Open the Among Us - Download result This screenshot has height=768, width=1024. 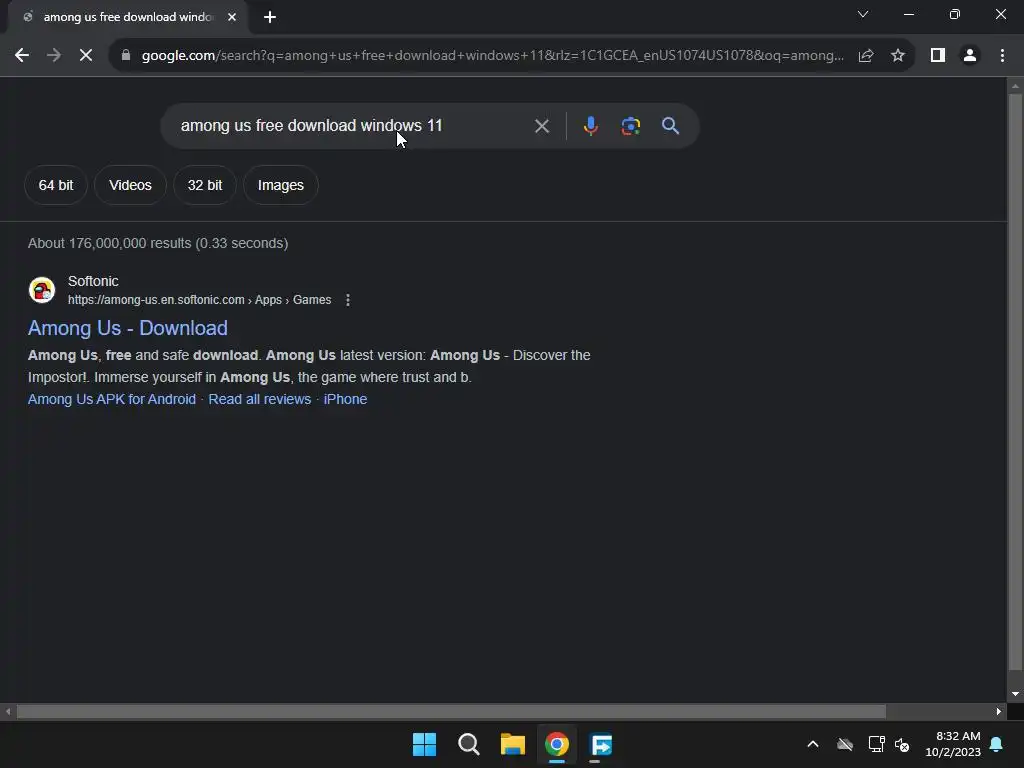click(127, 328)
